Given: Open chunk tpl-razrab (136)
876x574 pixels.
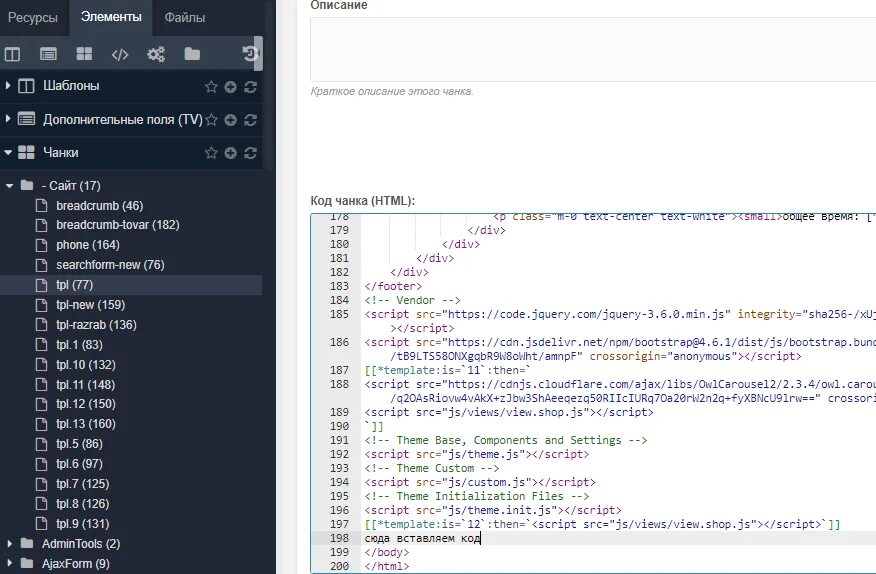Looking at the screenshot, I should [96, 325].
